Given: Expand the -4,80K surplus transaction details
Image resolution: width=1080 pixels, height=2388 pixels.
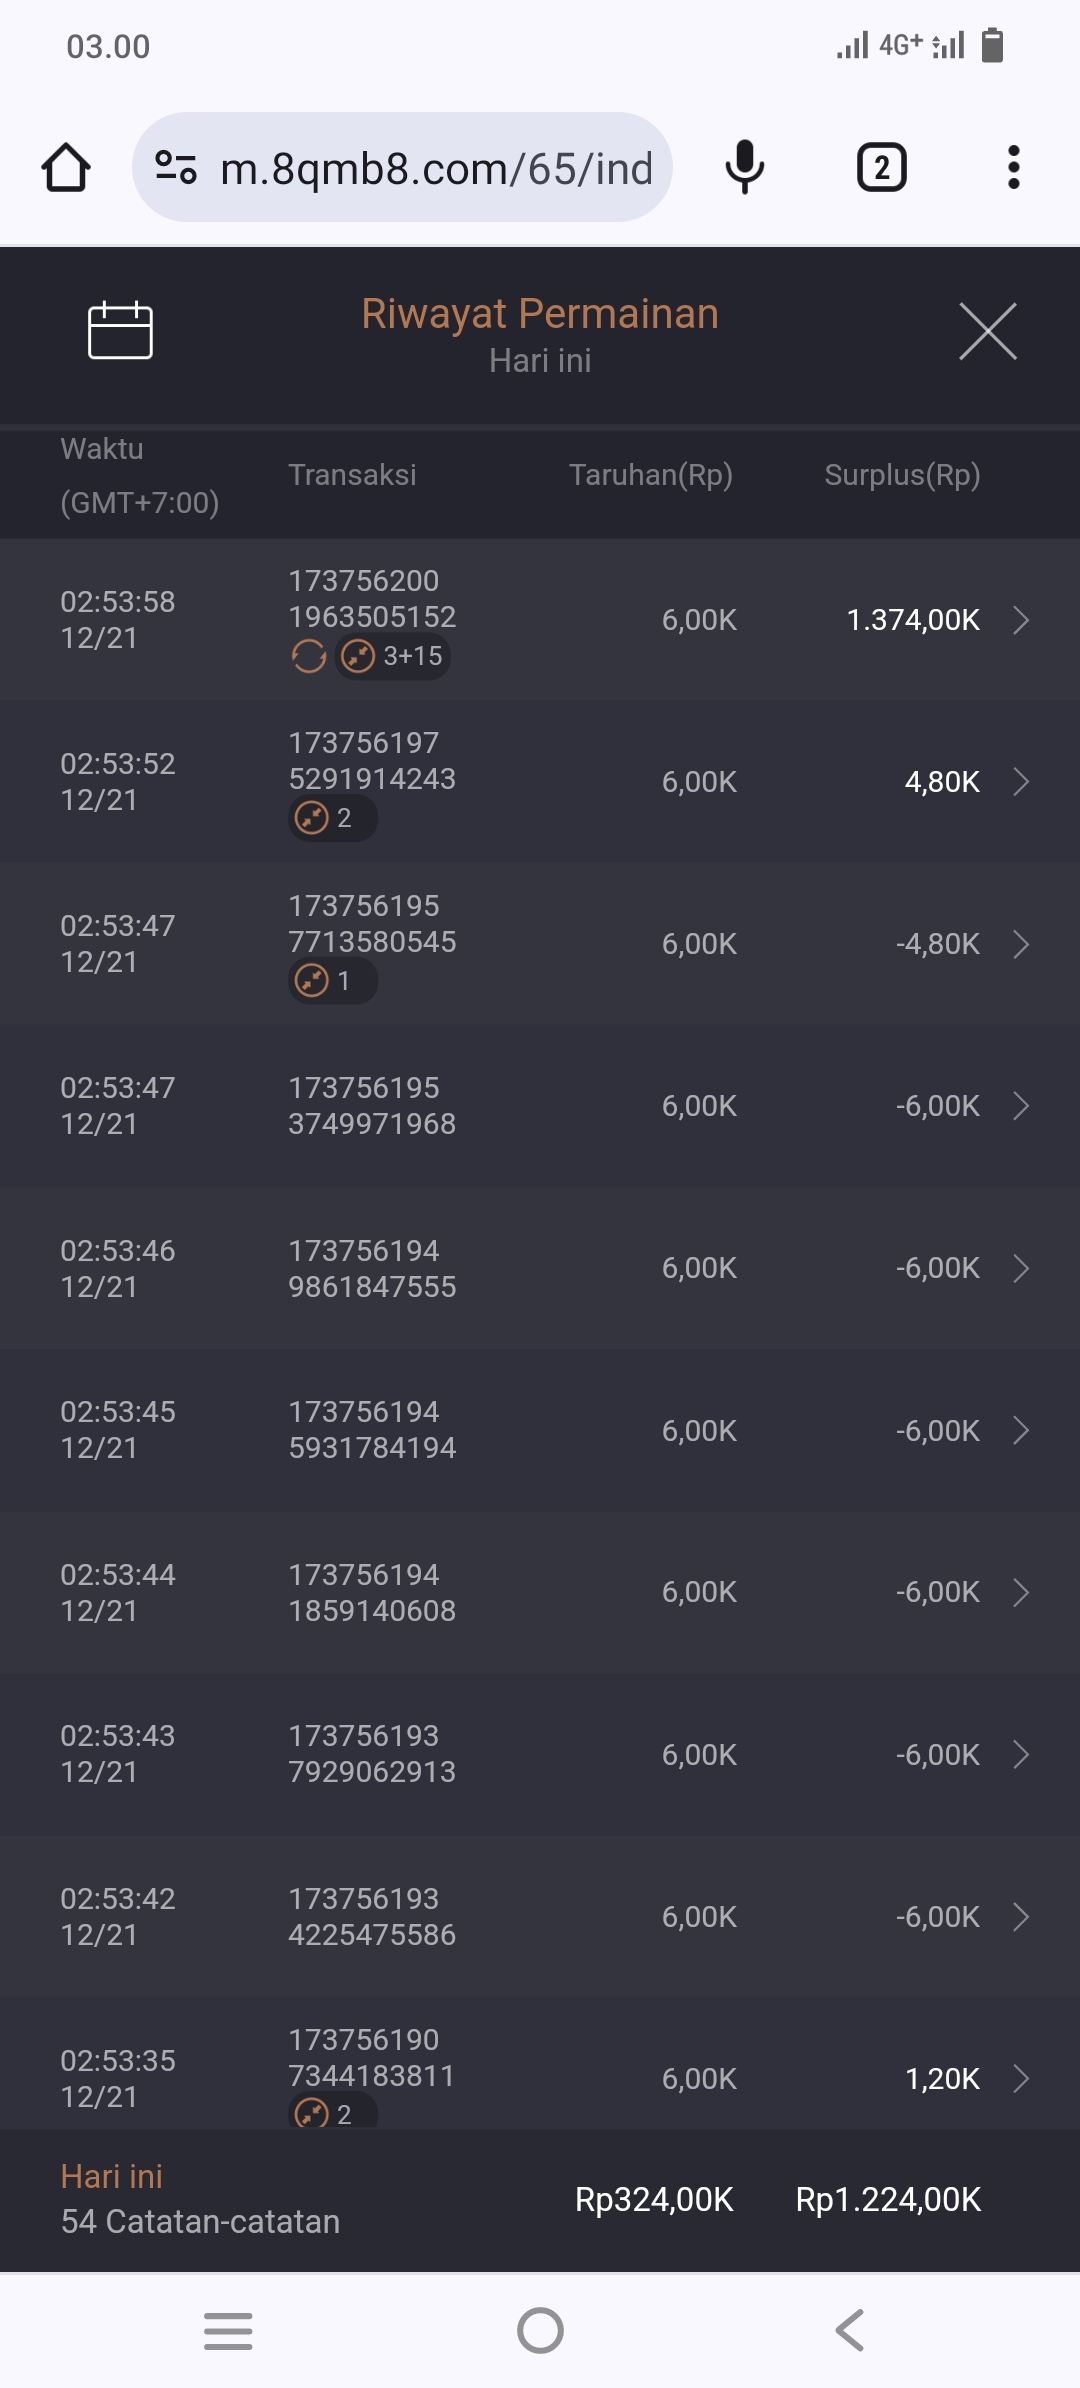Looking at the screenshot, I should pos(1020,944).
